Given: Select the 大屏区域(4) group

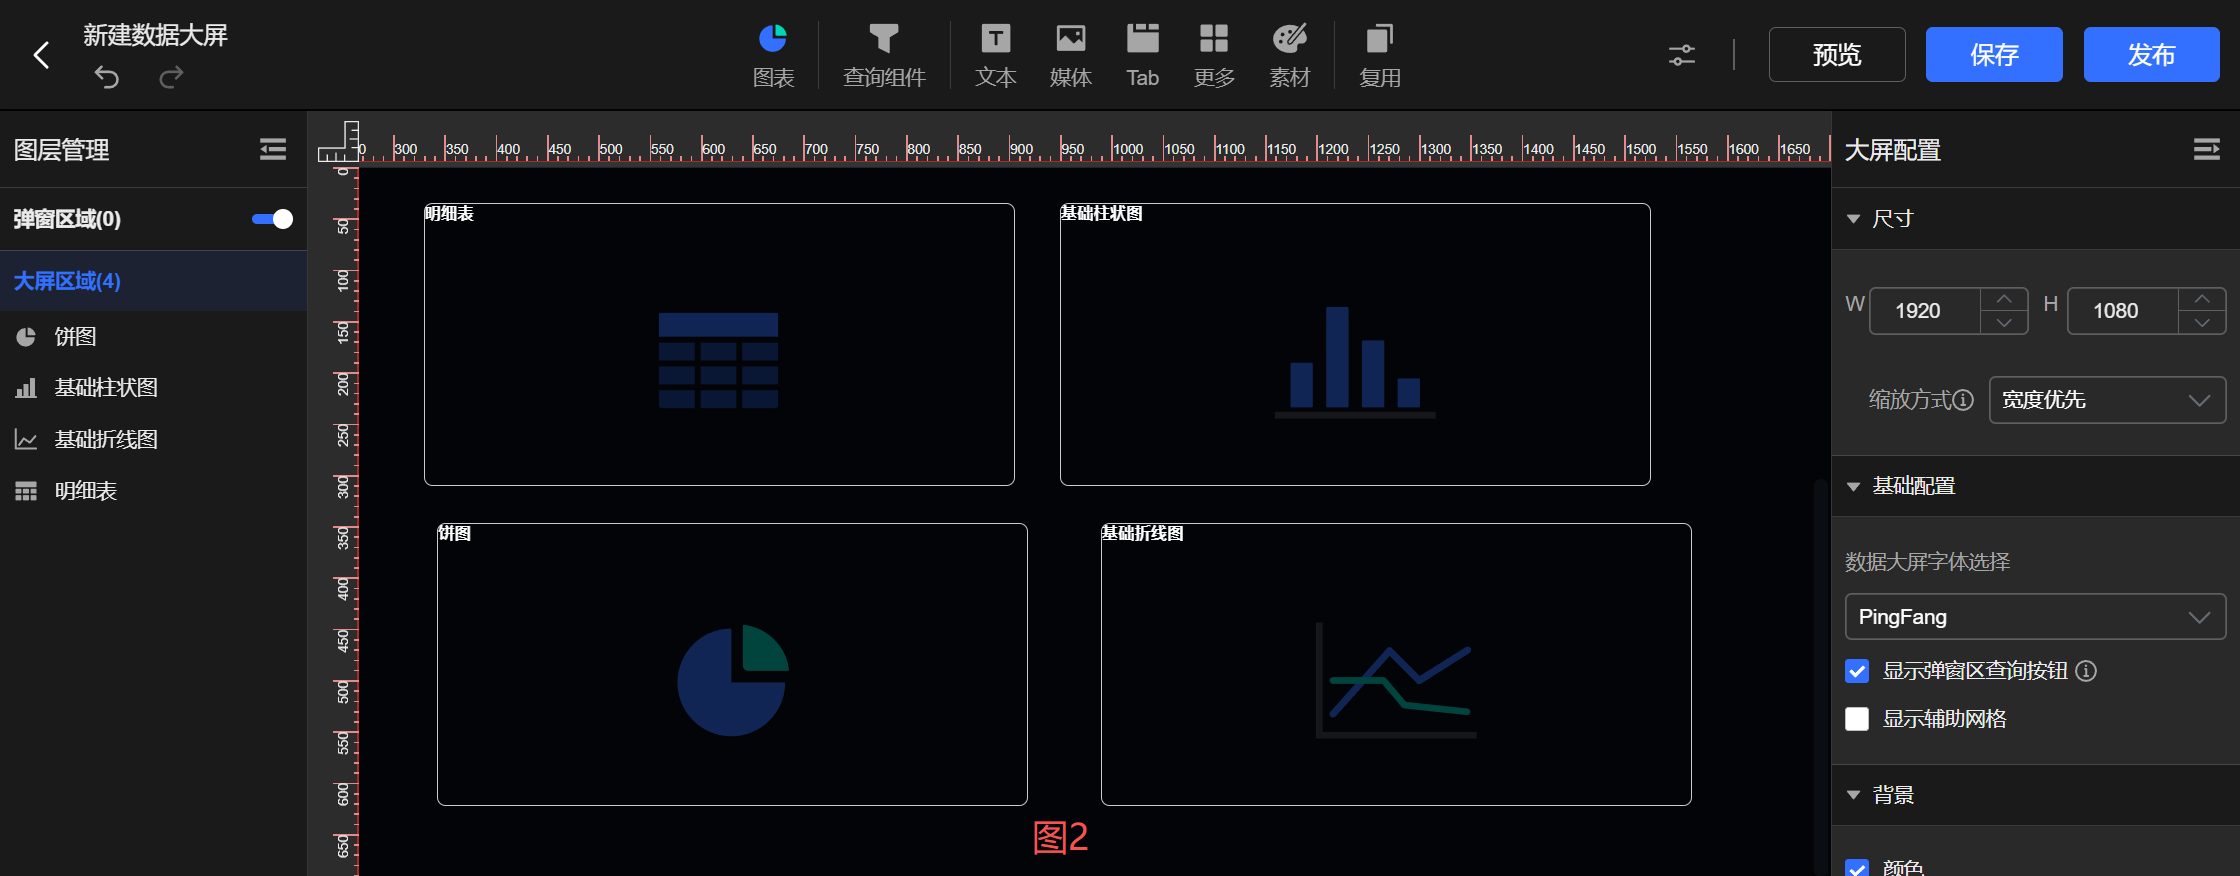Looking at the screenshot, I should tap(67, 281).
